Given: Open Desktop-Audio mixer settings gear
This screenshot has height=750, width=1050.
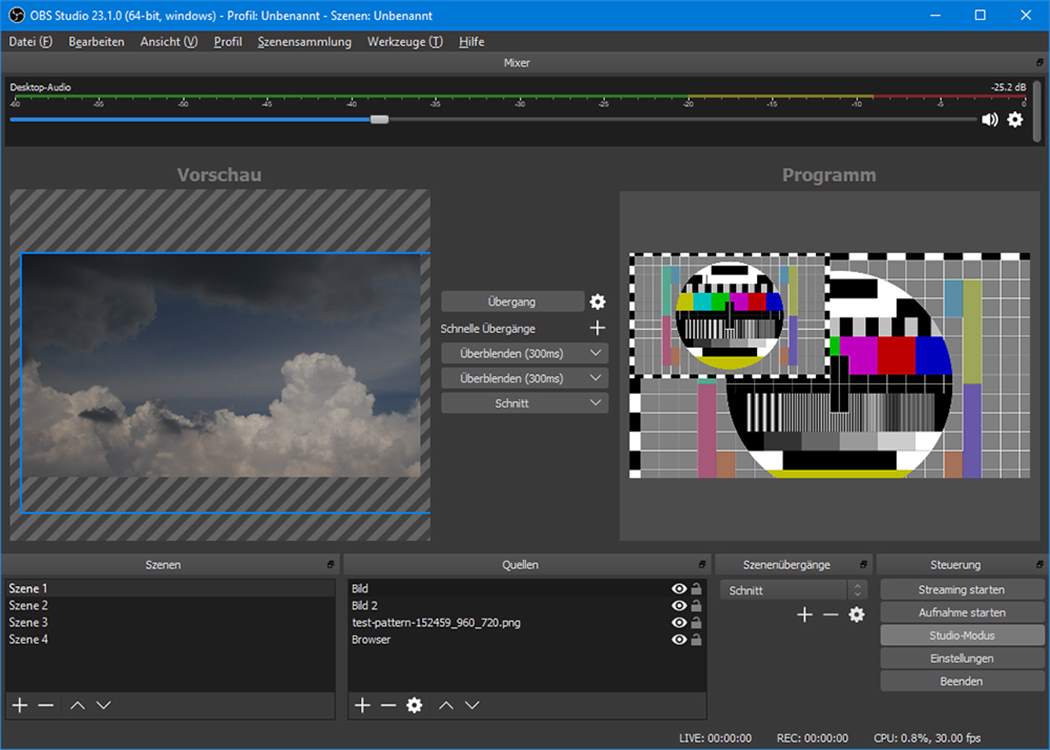Looking at the screenshot, I should click(x=1015, y=119).
